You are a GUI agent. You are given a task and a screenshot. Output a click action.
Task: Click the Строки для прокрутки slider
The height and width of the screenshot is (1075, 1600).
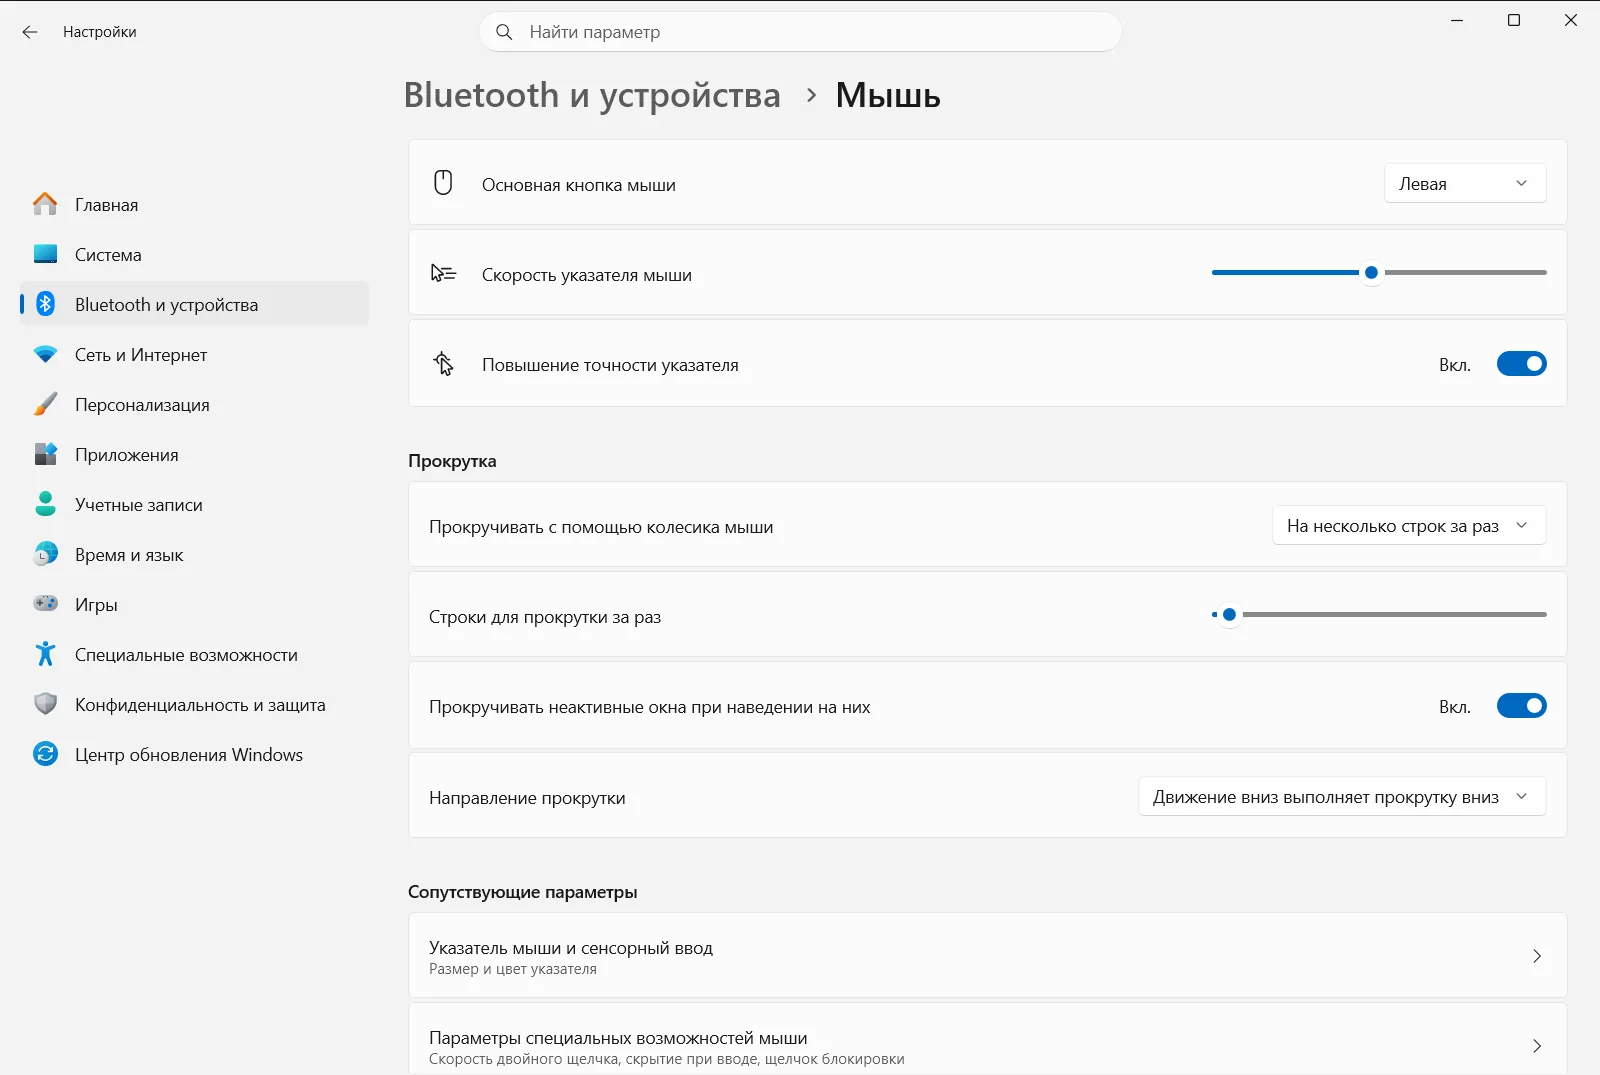(x=1379, y=614)
